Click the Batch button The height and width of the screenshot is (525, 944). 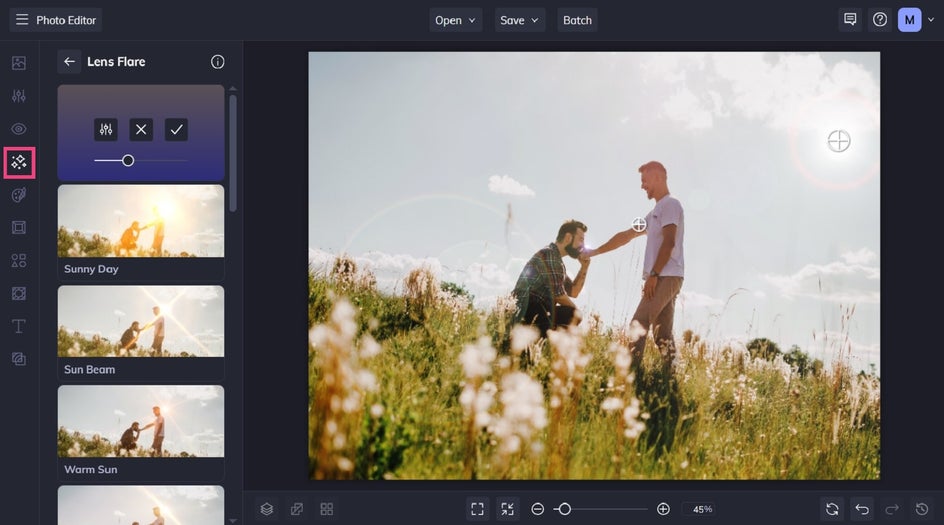577,20
